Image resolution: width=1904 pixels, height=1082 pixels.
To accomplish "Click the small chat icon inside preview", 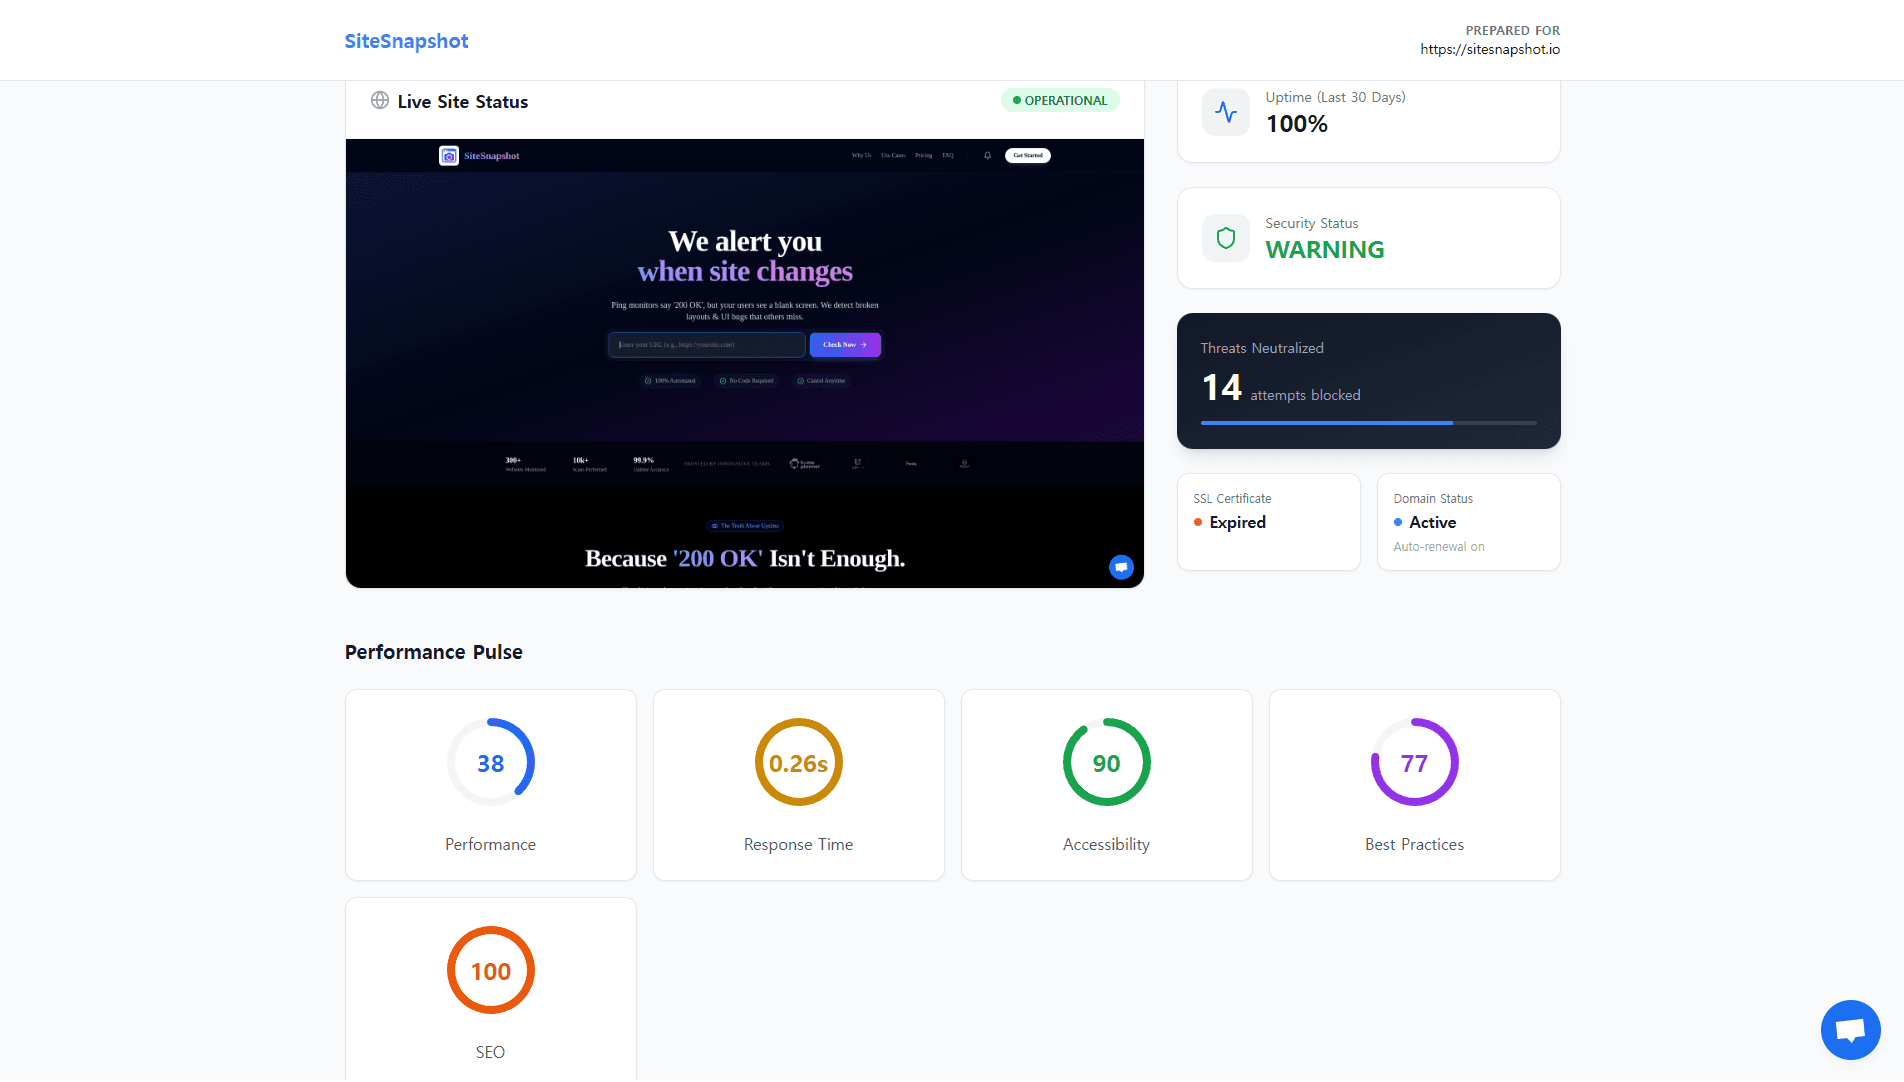I will pos(1121,567).
